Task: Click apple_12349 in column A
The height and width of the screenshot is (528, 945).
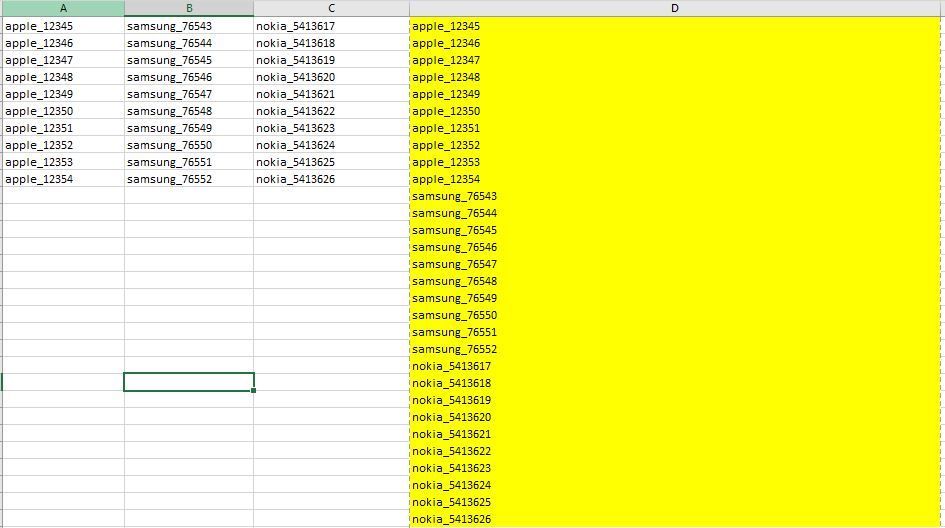Action: pos(63,94)
